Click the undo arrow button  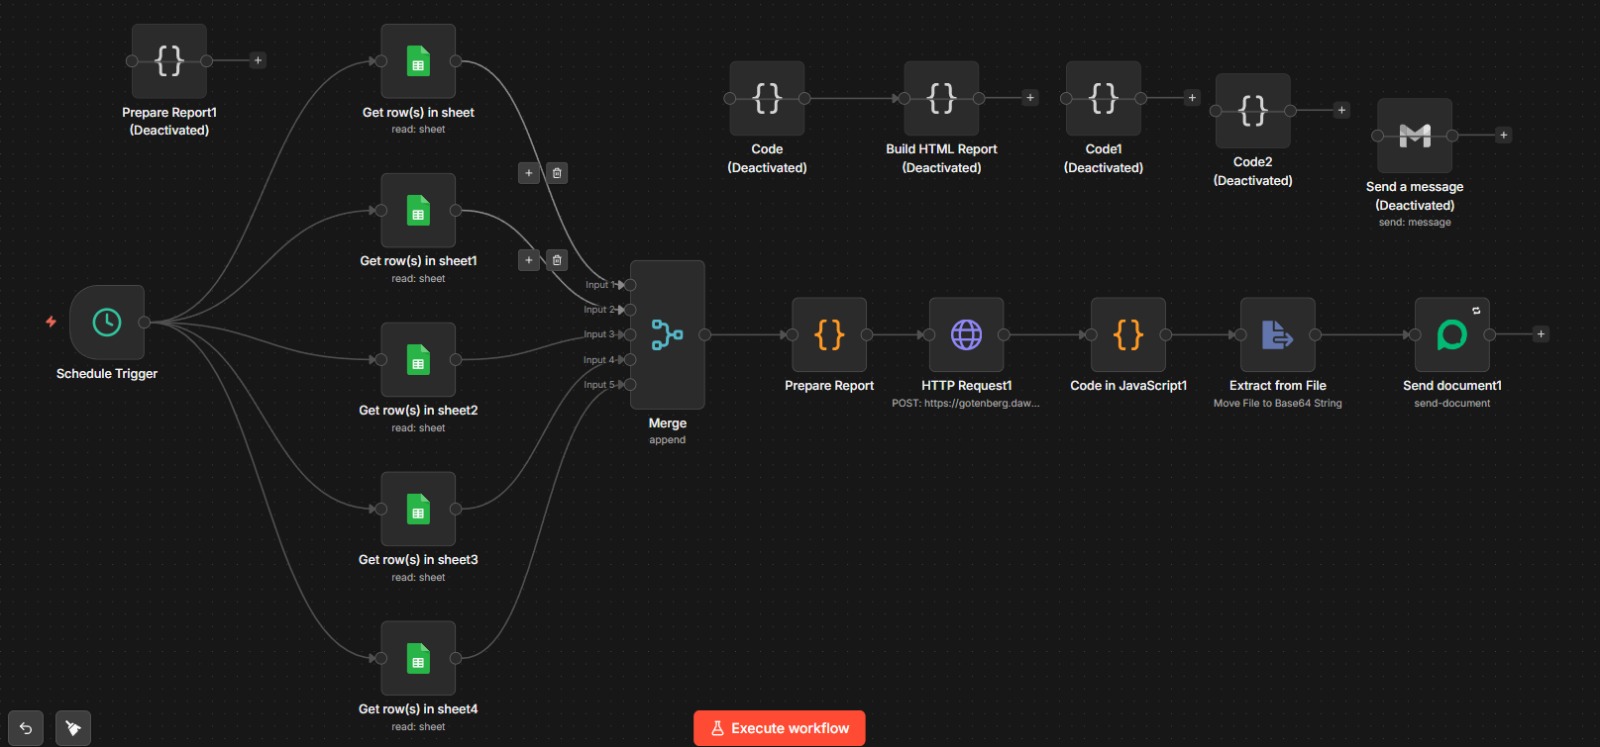click(x=26, y=728)
